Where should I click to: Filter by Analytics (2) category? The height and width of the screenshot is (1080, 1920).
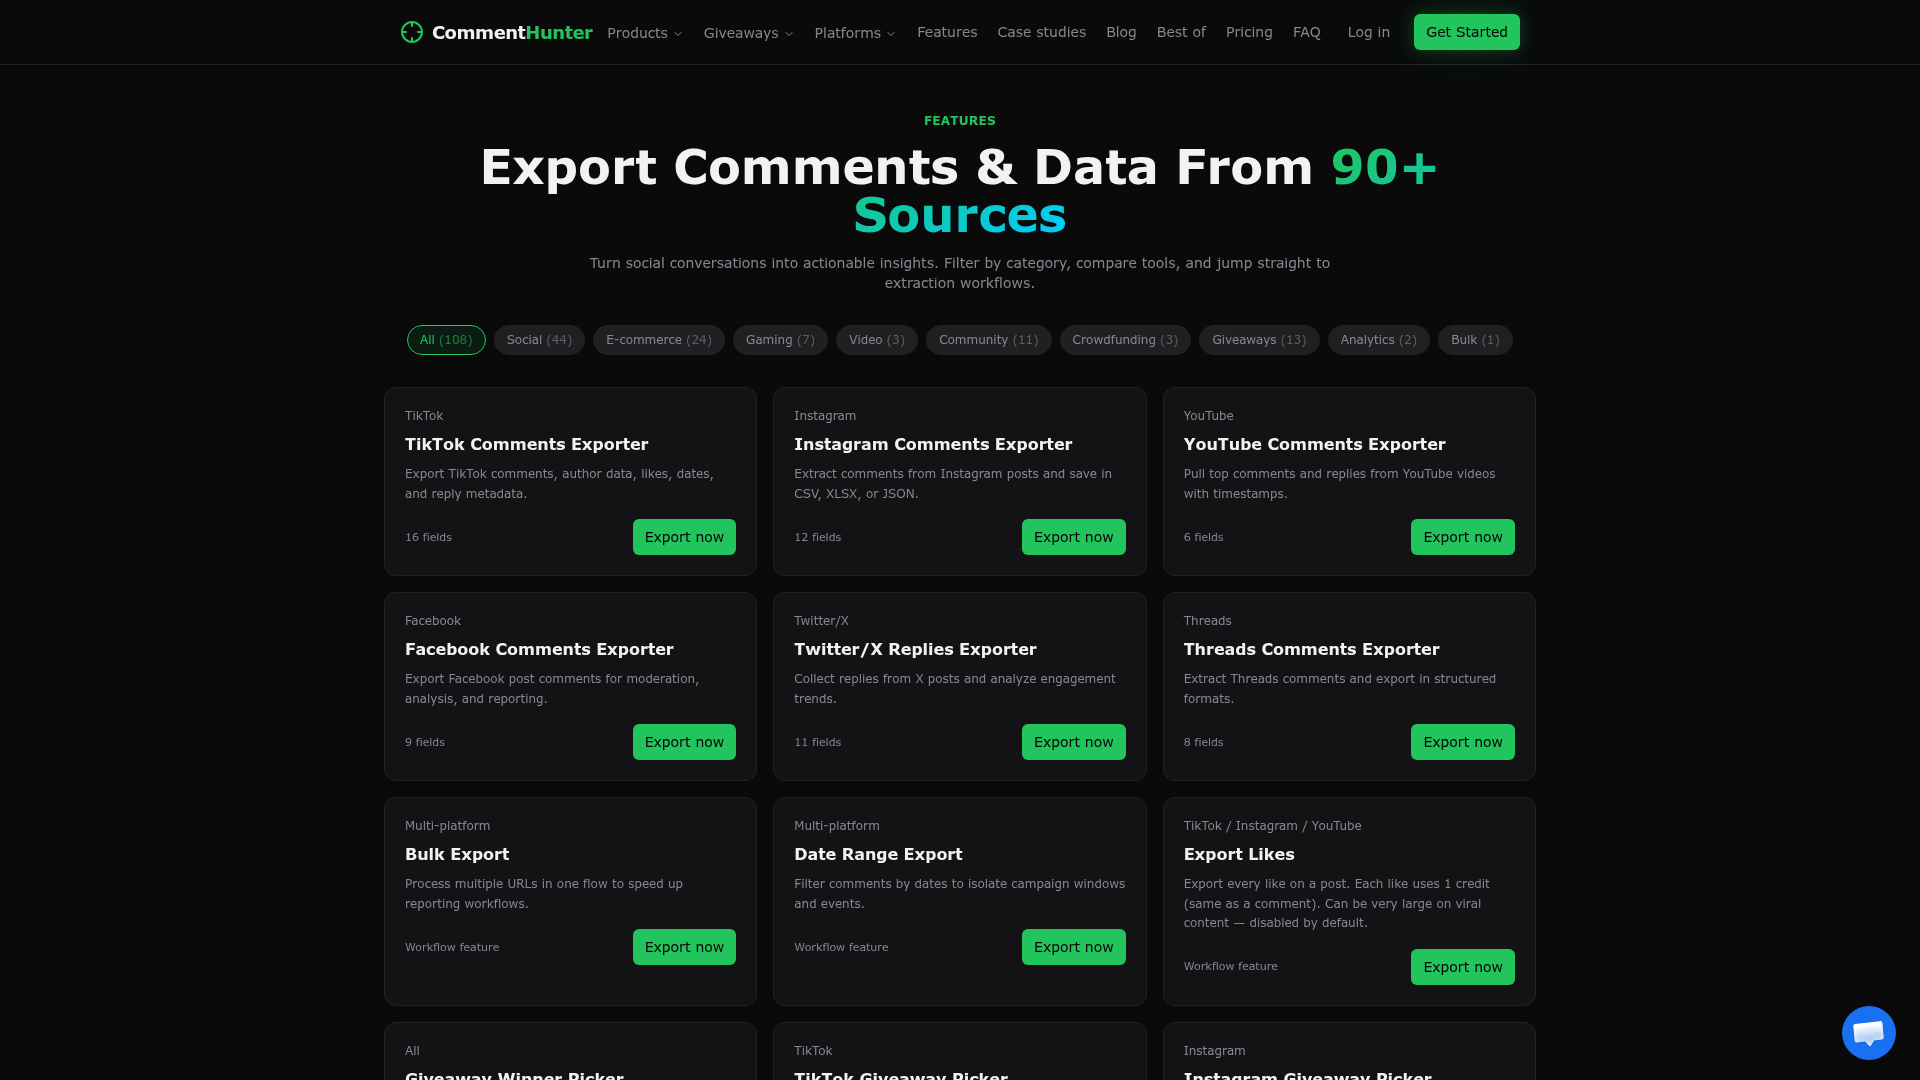[x=1378, y=340]
